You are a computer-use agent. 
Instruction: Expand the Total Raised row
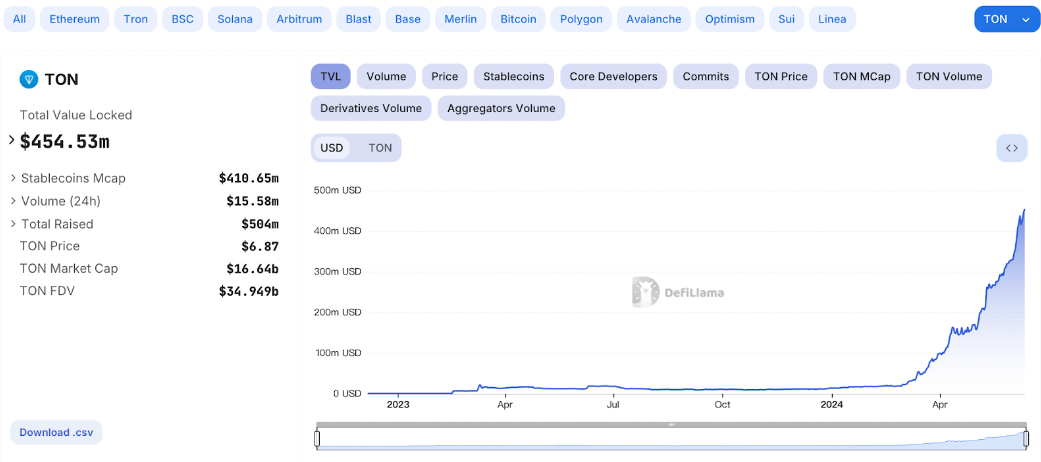tap(13, 224)
